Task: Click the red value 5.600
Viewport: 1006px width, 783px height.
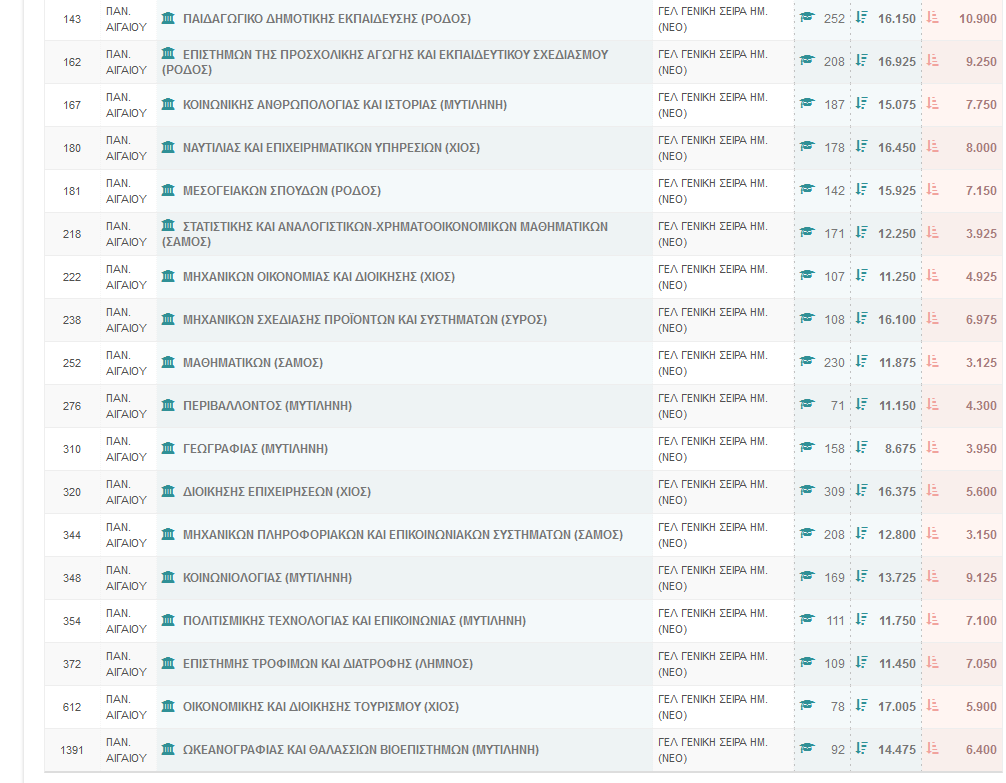Action: (x=981, y=492)
